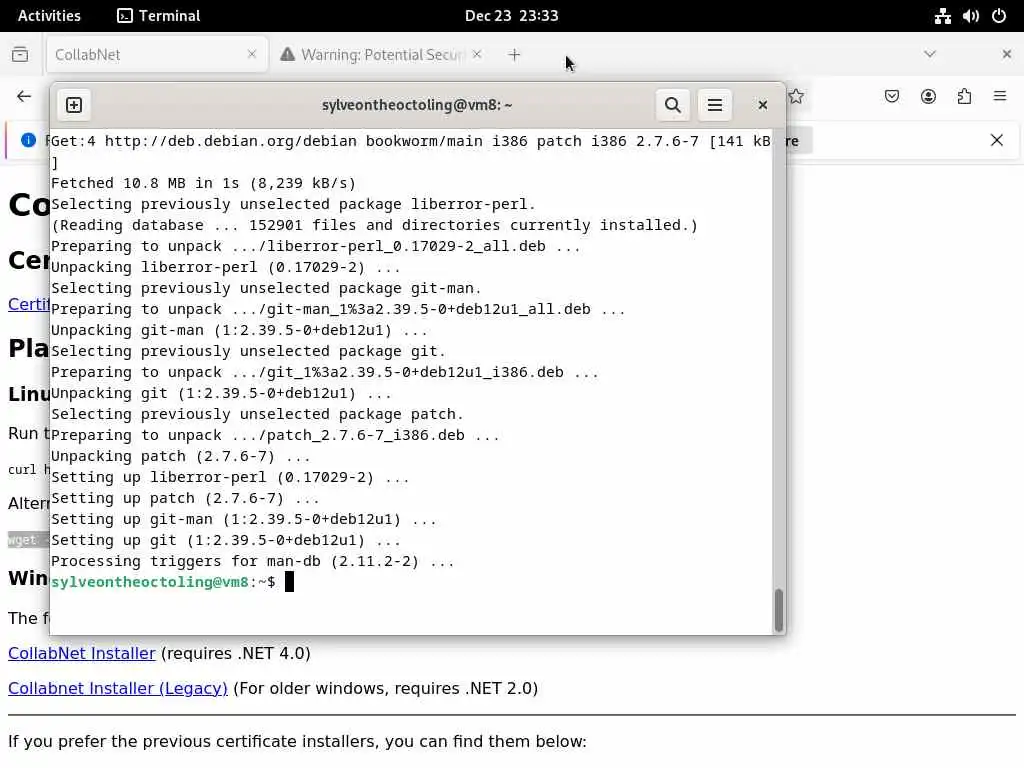Go back using Firefox back arrow
Viewport: 1024px width, 768px height.
coord(24,97)
